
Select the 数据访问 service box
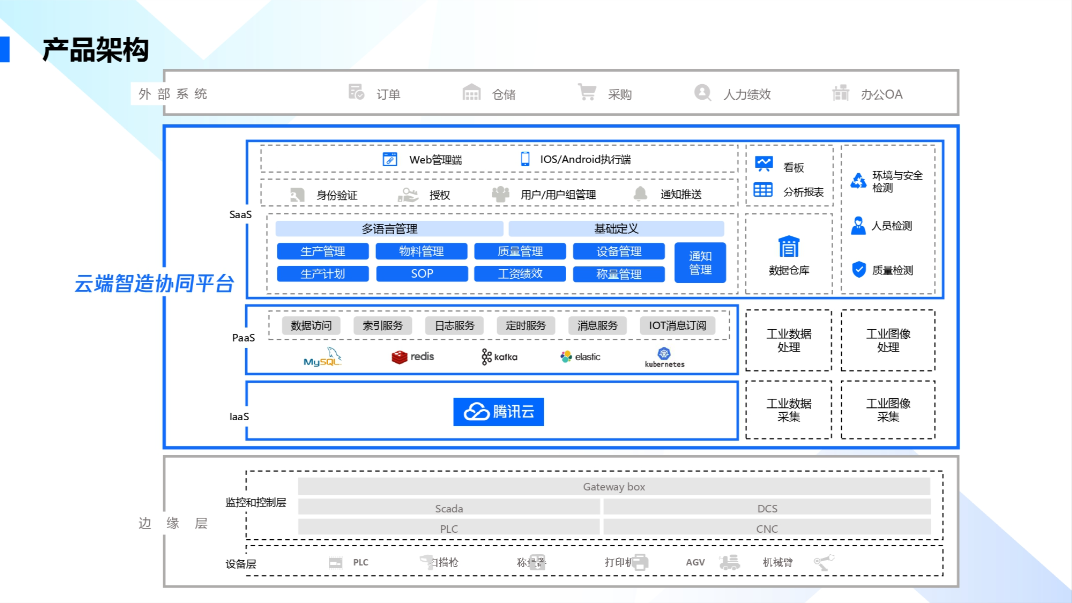click(311, 326)
